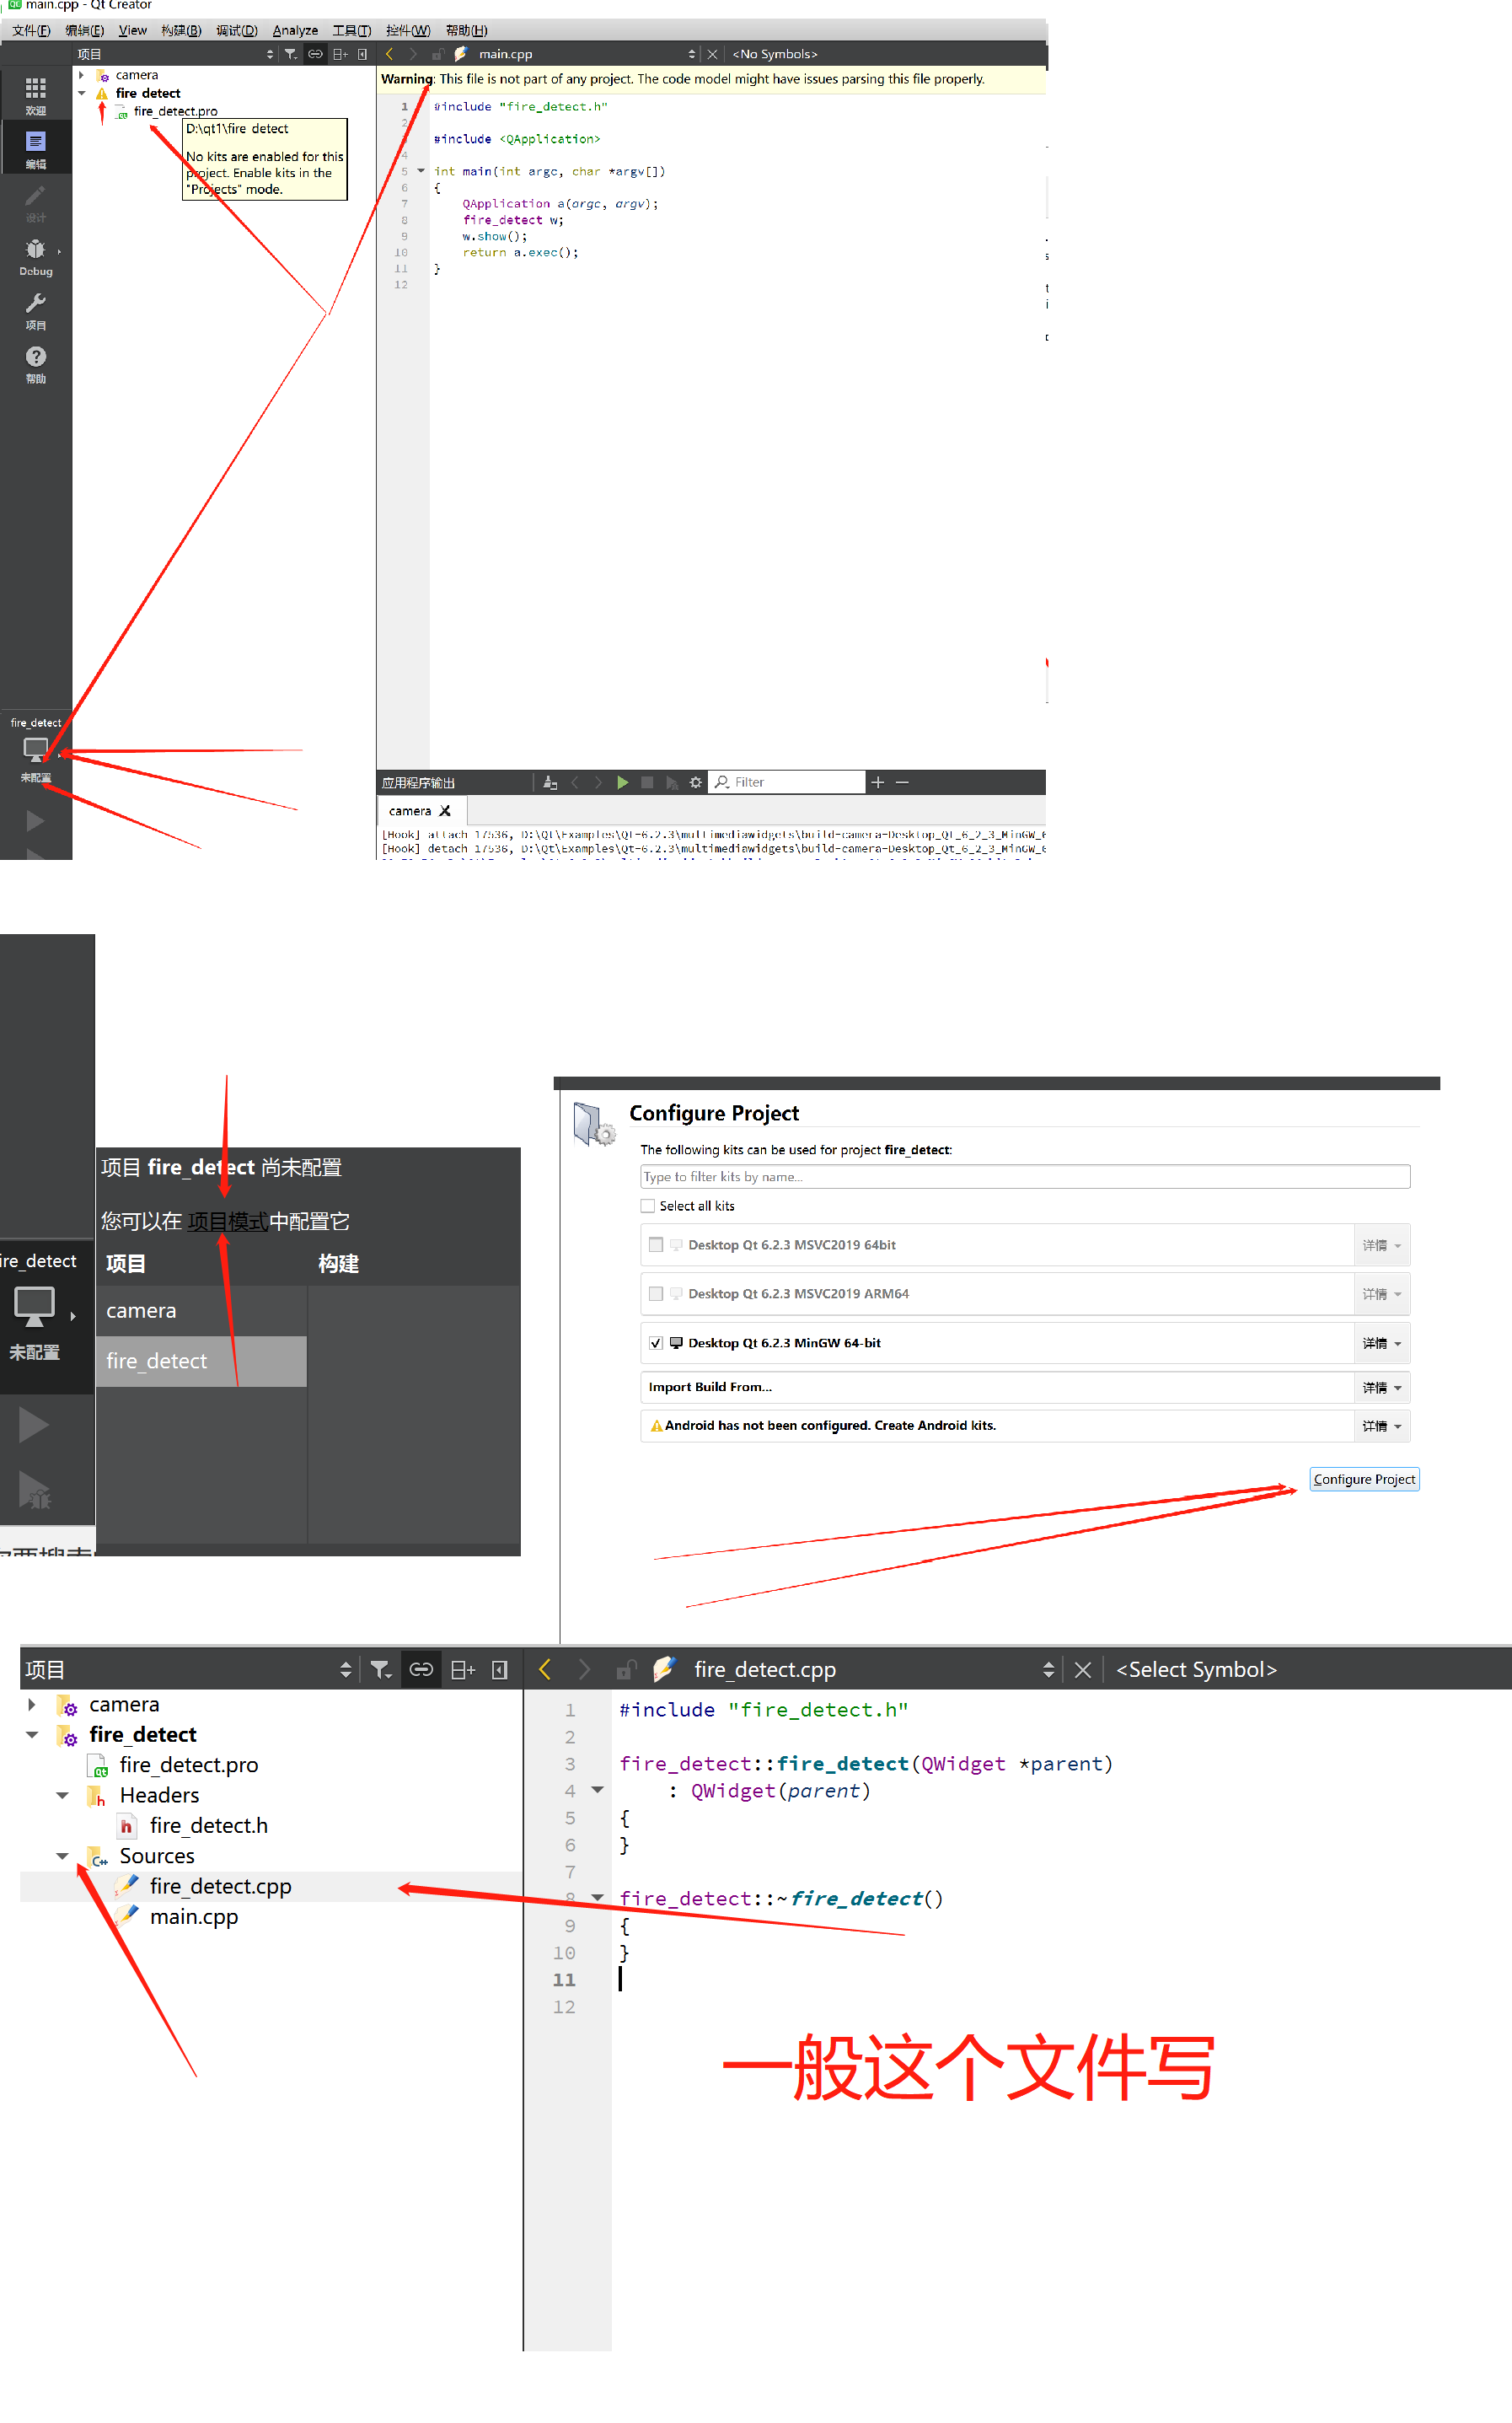Close main.cpp document with the X icon

pyautogui.click(x=712, y=54)
